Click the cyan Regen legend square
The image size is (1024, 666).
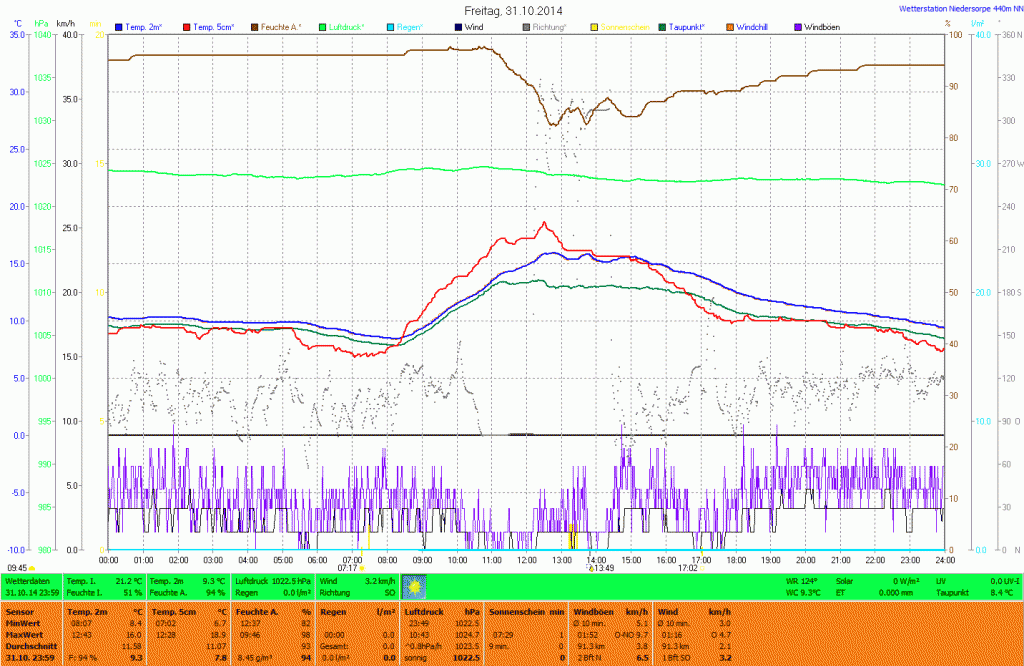pos(391,27)
